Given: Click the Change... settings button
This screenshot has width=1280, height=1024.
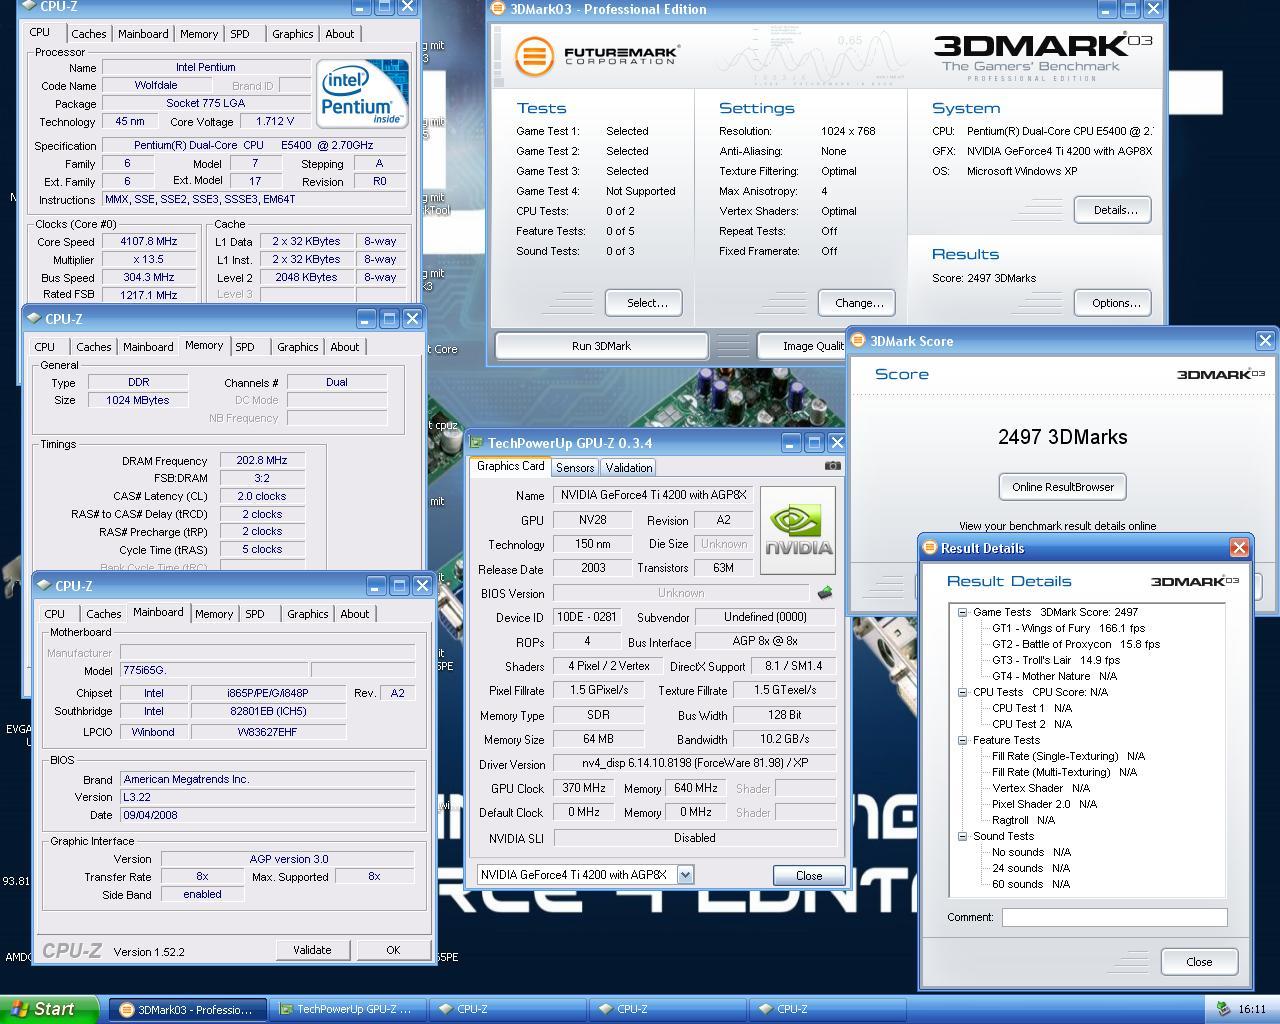Looking at the screenshot, I should tap(859, 303).
